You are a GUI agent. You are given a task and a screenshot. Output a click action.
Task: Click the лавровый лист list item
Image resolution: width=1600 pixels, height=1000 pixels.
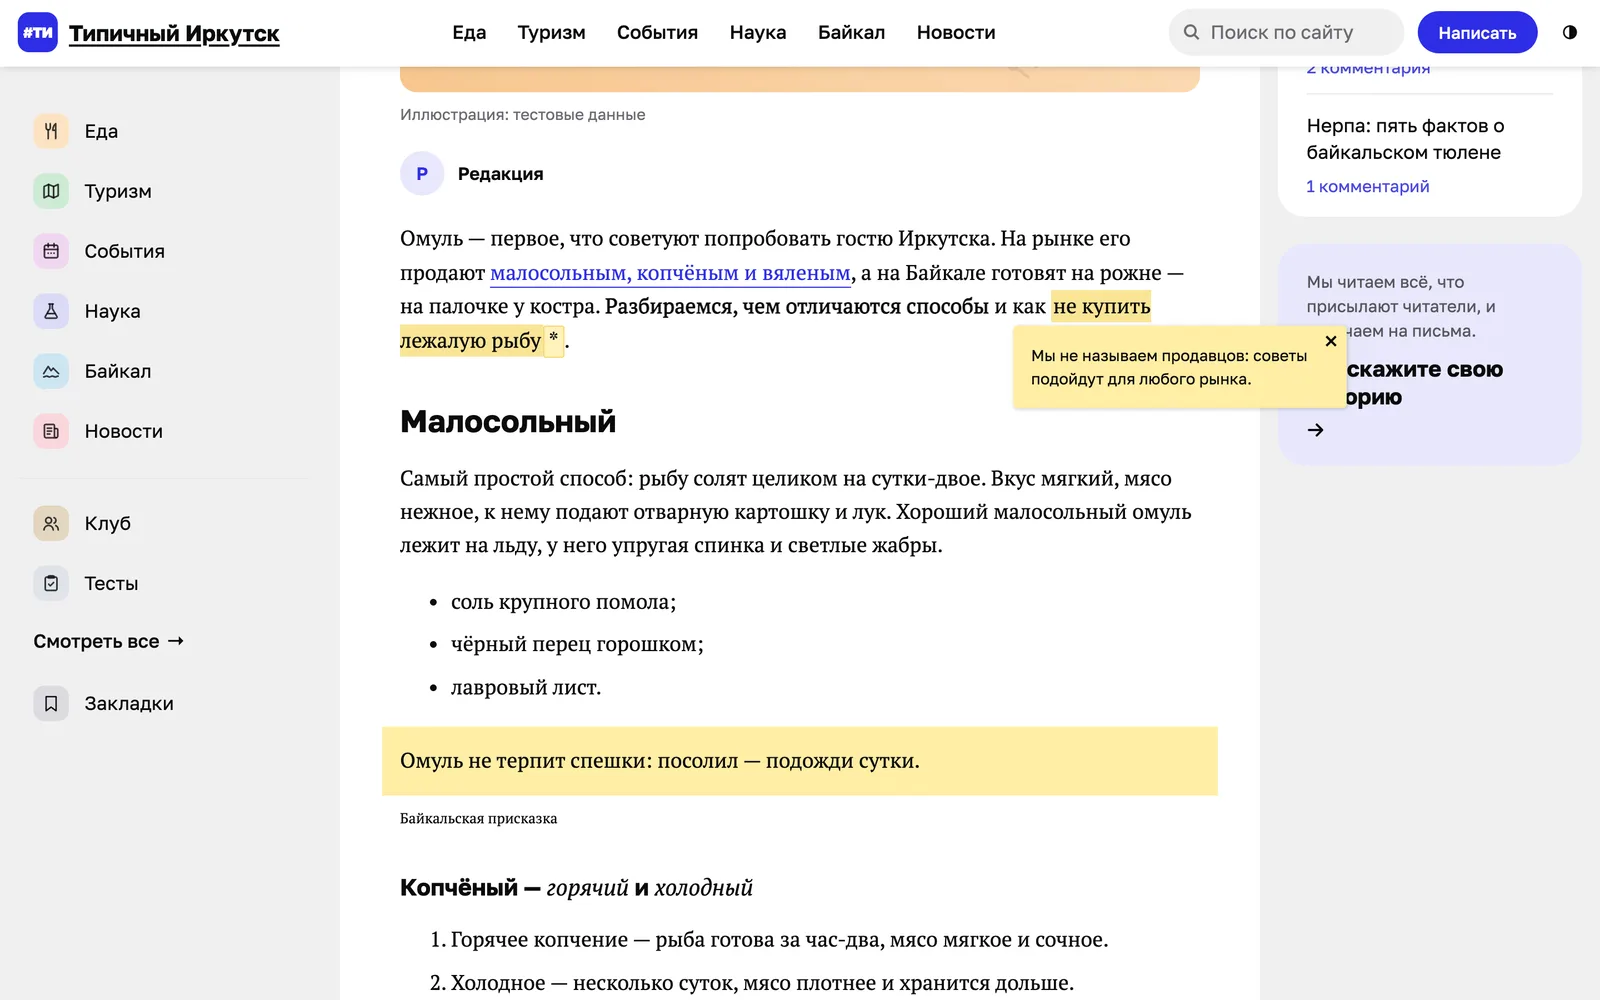[526, 687]
